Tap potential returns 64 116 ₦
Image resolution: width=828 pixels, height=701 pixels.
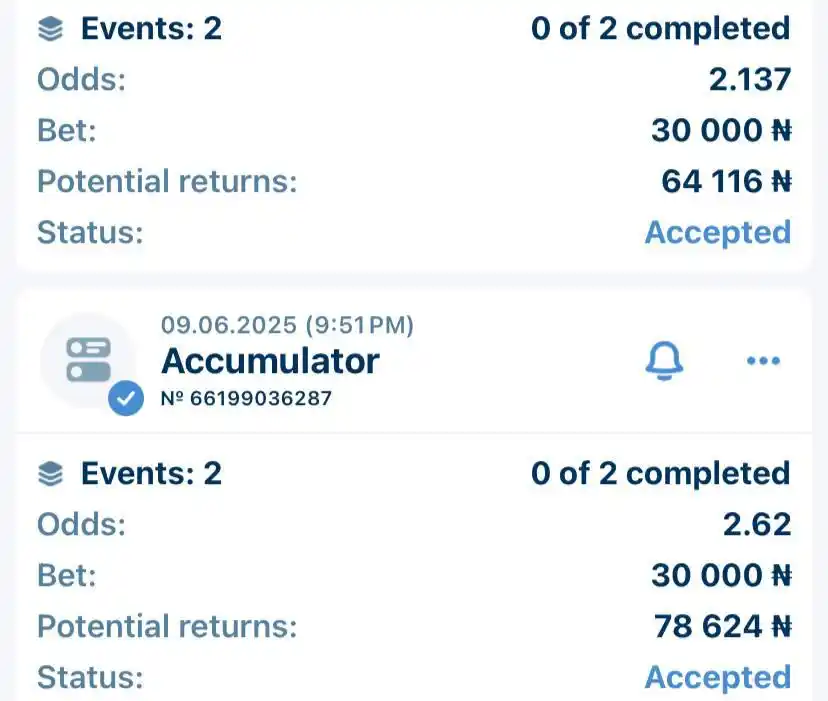coord(727,182)
